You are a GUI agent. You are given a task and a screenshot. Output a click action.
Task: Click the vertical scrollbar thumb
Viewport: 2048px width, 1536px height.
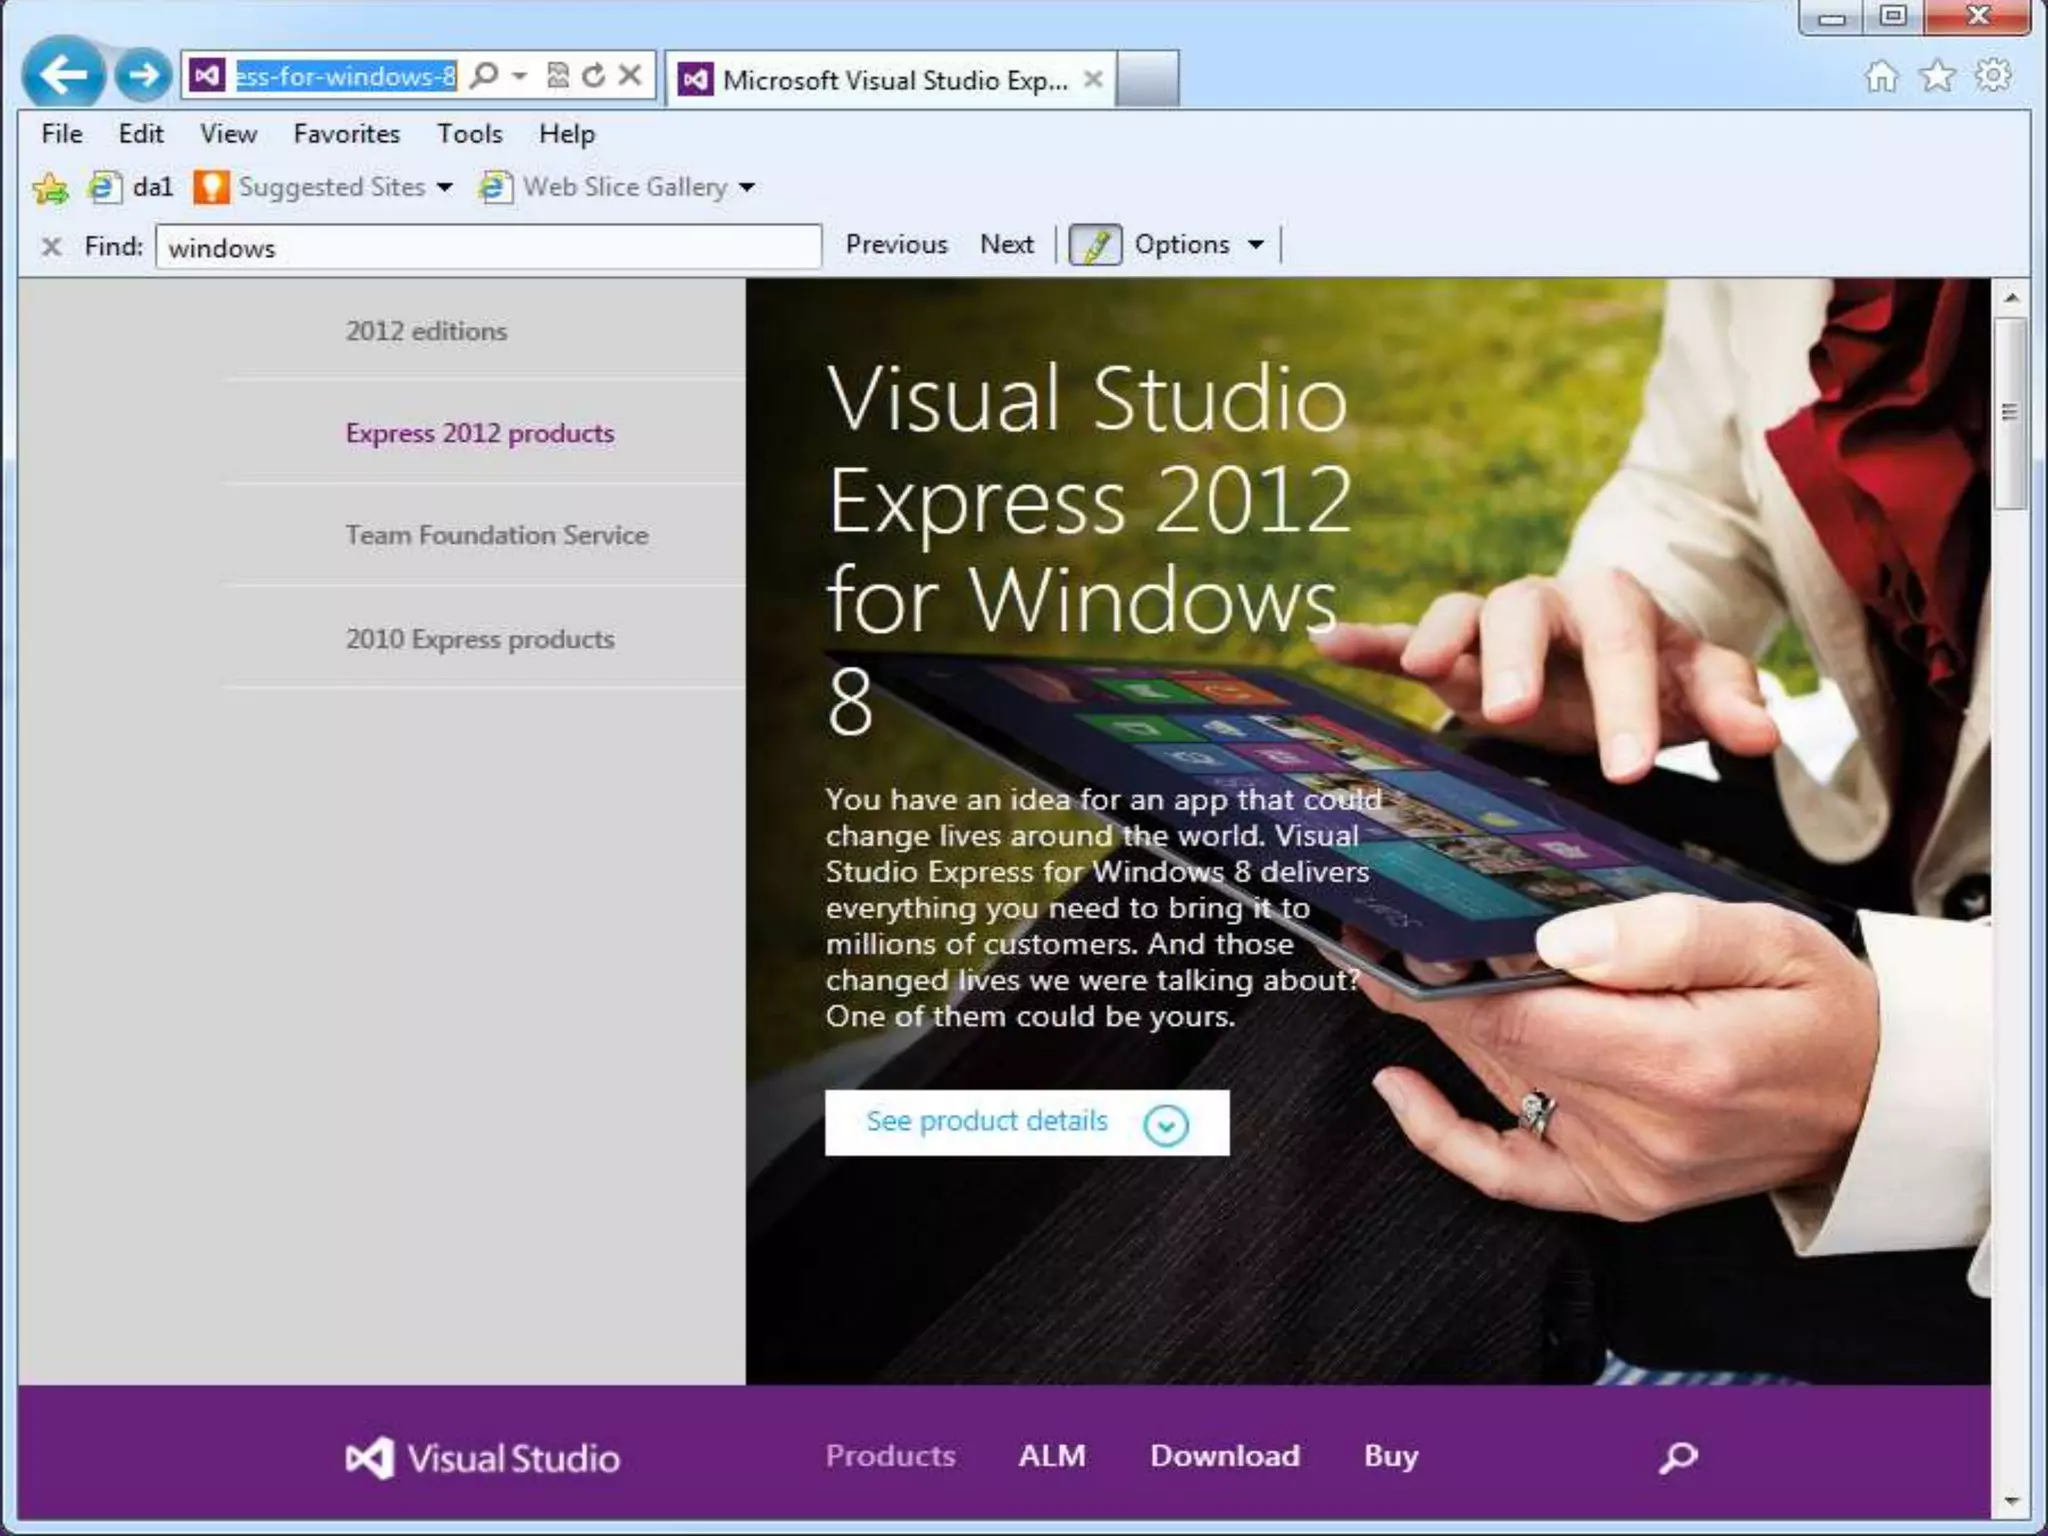[x=2009, y=413]
